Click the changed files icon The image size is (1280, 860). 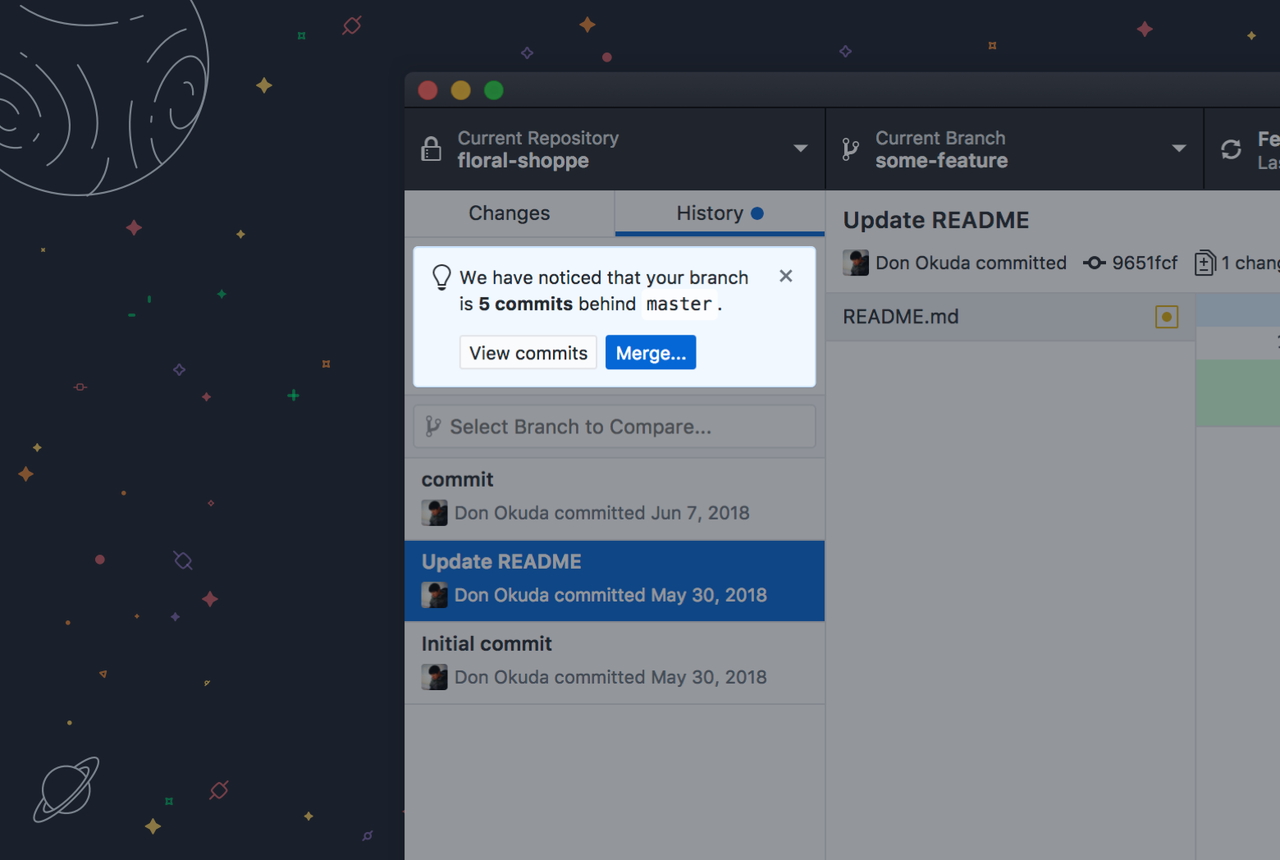point(1205,263)
